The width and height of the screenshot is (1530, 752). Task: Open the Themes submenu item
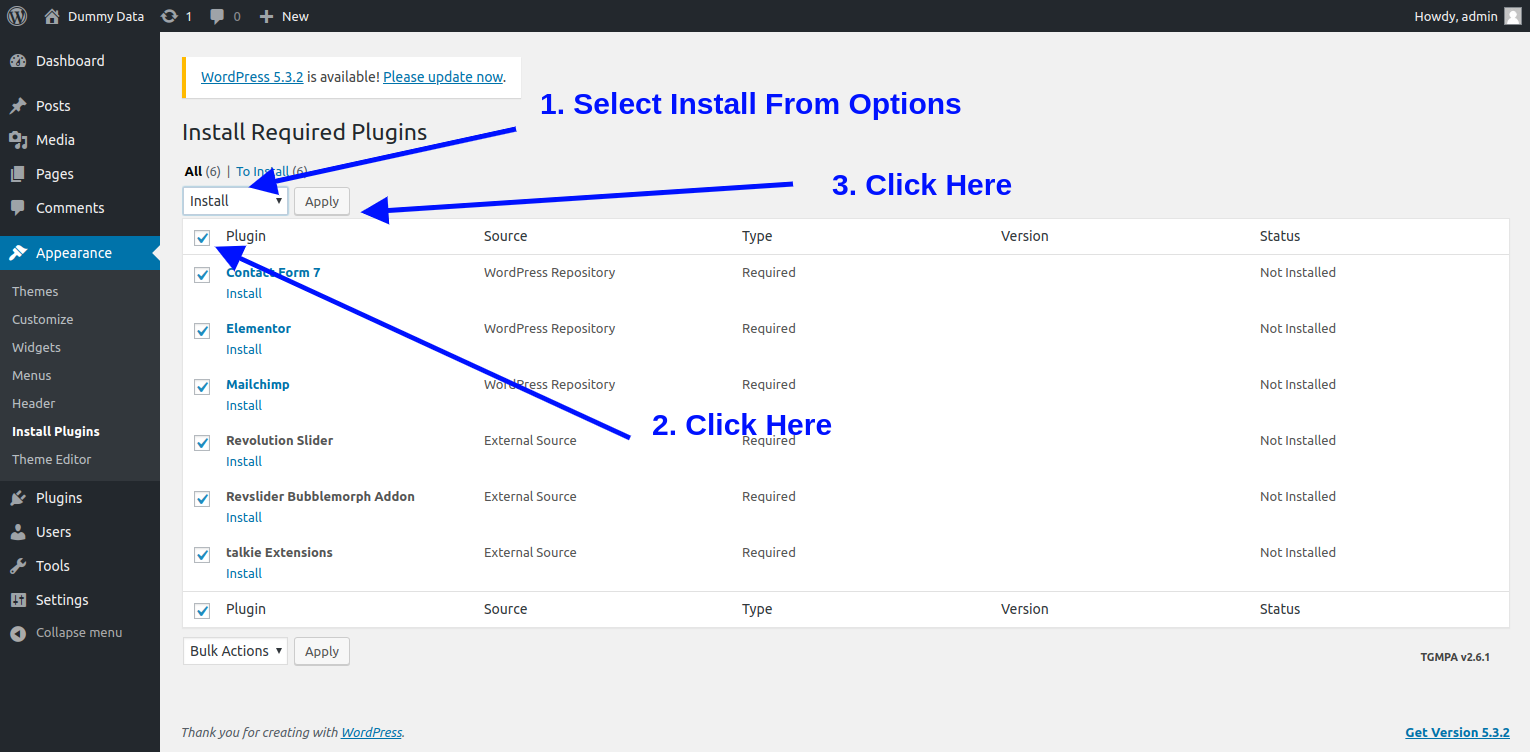tap(35, 292)
